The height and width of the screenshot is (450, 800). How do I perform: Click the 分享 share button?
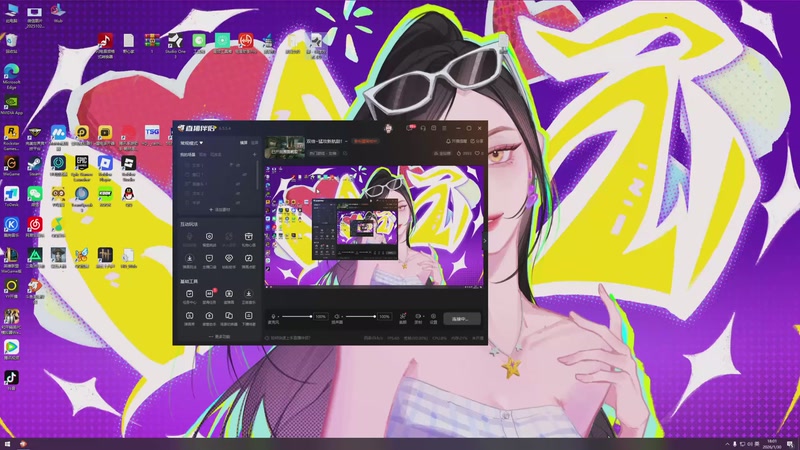pos(477,141)
